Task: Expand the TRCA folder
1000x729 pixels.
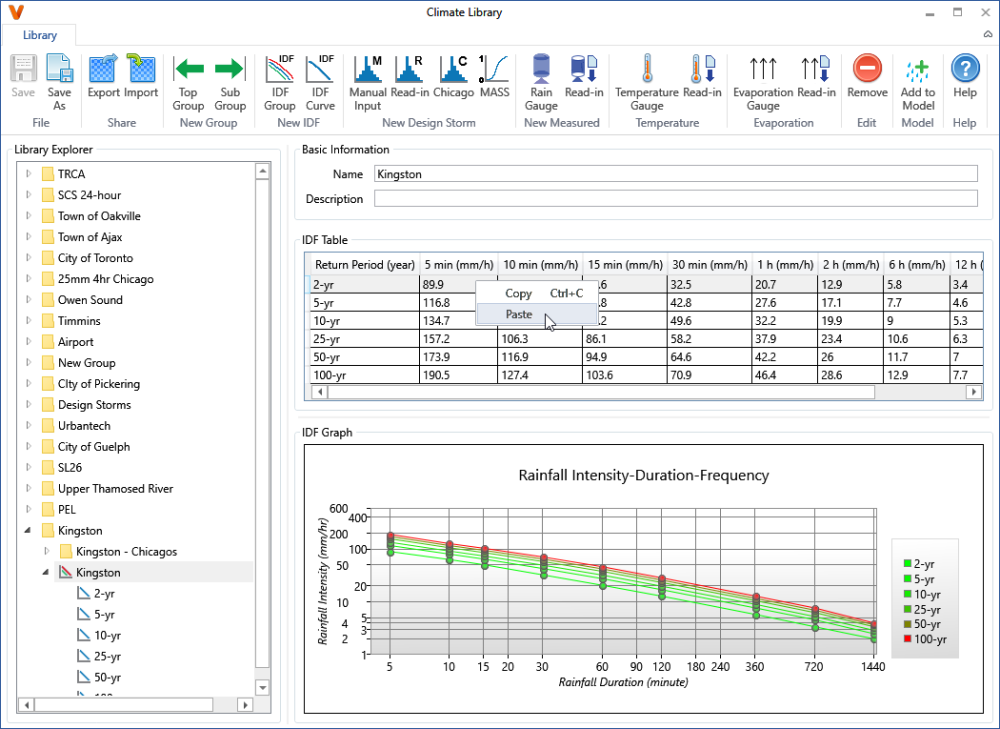Action: click(30, 174)
